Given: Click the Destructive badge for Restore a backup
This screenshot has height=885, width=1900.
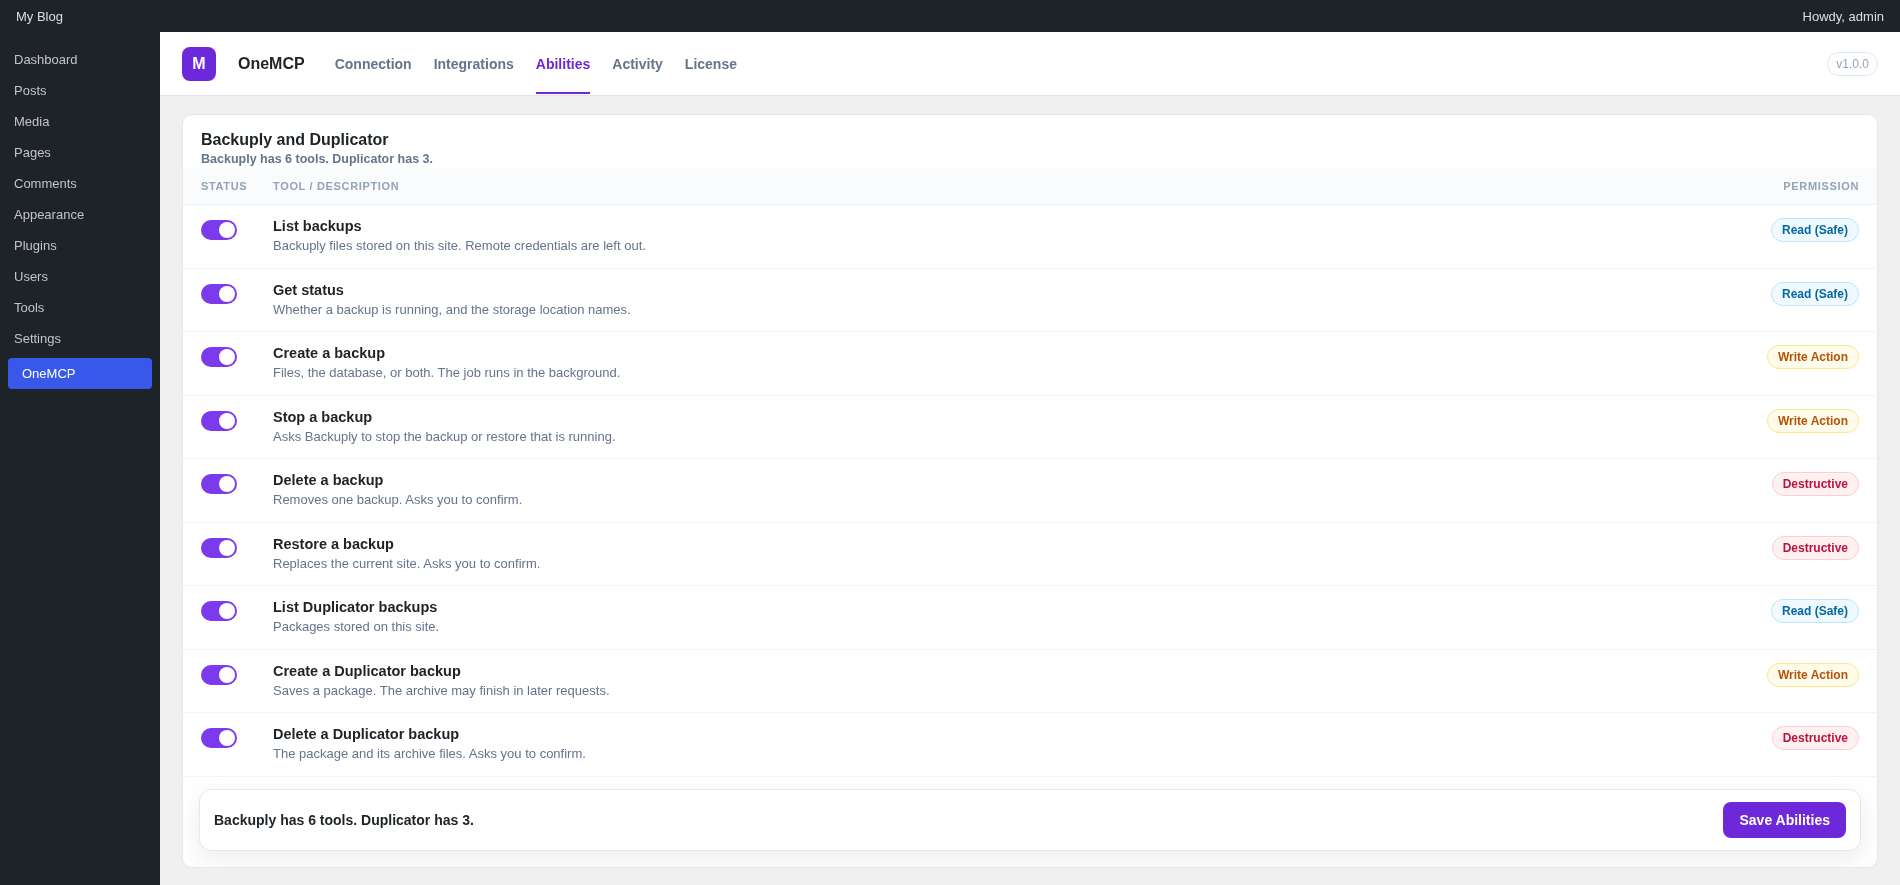Looking at the screenshot, I should tap(1815, 548).
